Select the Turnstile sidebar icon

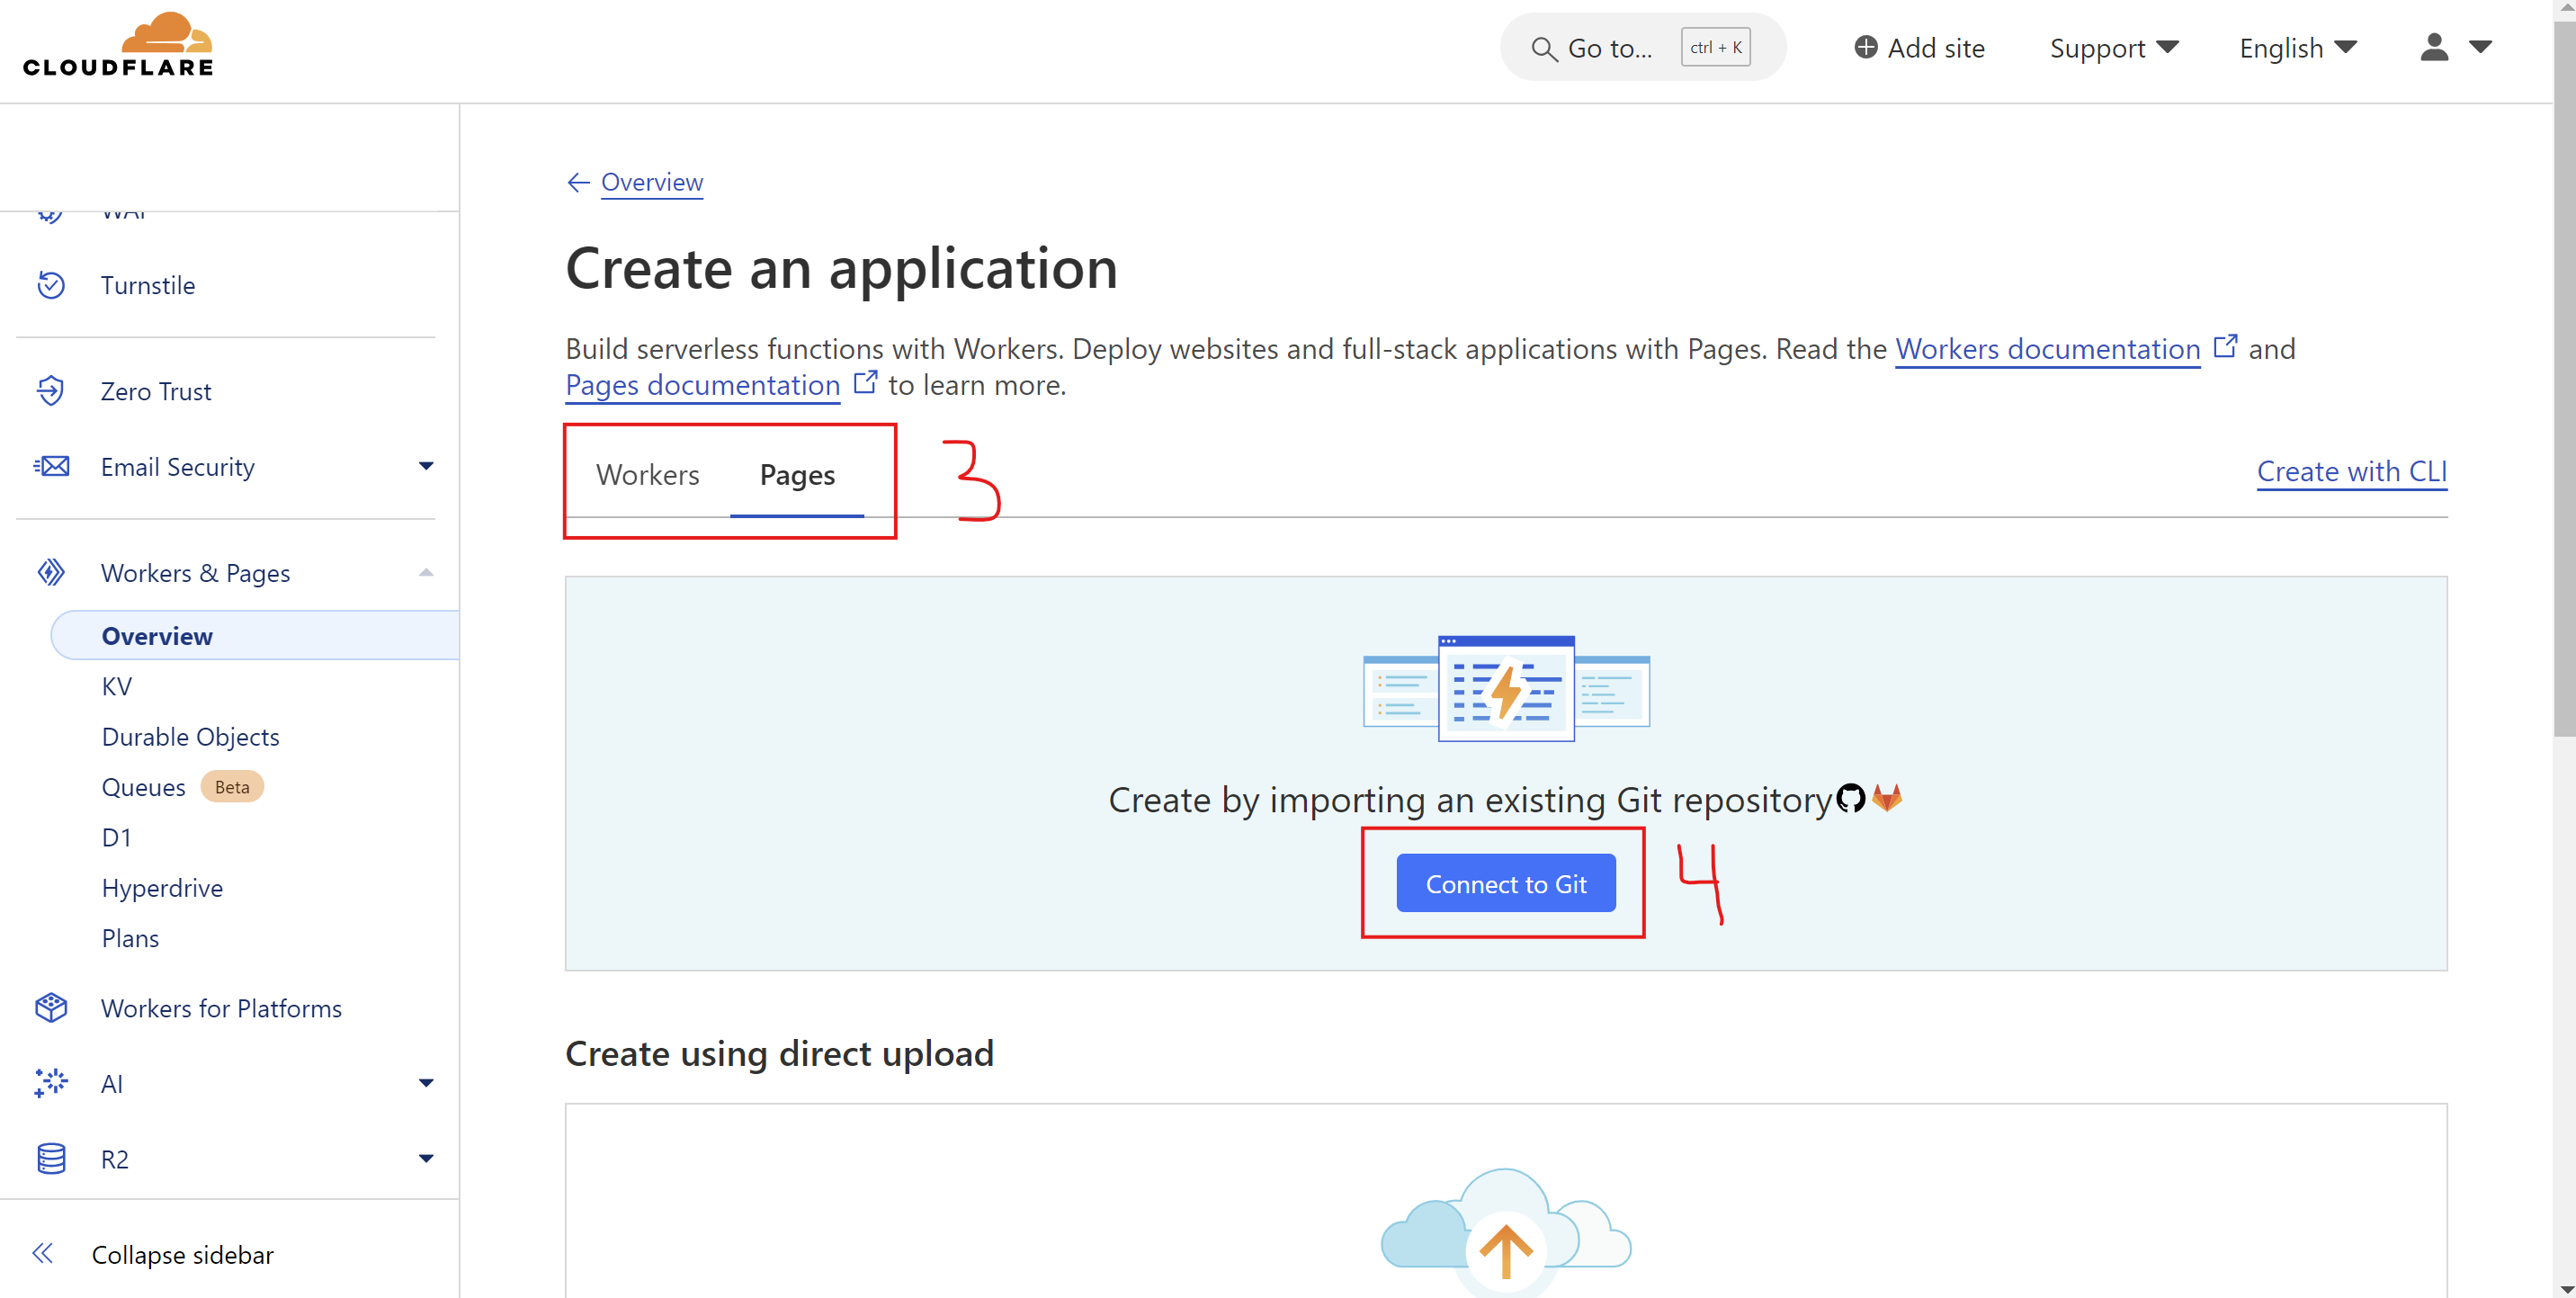point(51,285)
